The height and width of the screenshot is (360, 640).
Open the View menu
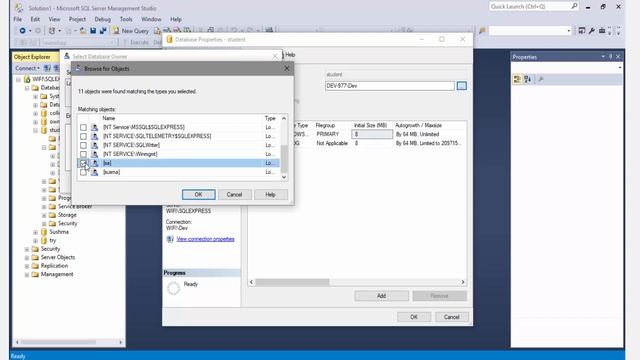(x=54, y=19)
